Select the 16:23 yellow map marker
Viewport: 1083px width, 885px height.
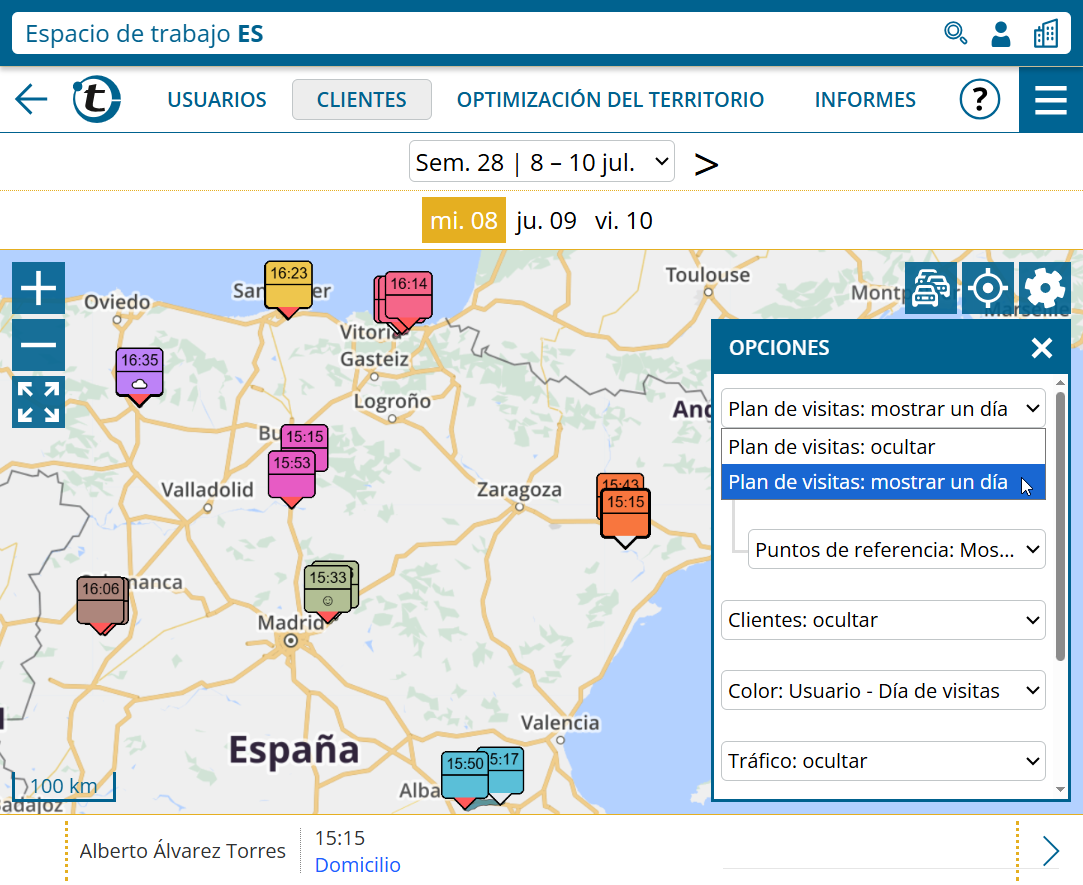(x=289, y=289)
